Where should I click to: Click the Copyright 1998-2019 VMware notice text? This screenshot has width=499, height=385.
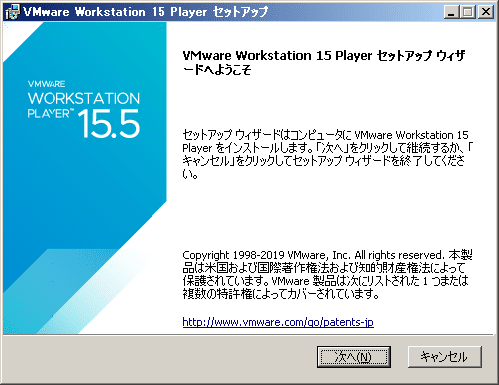pyautogui.click(x=327, y=274)
